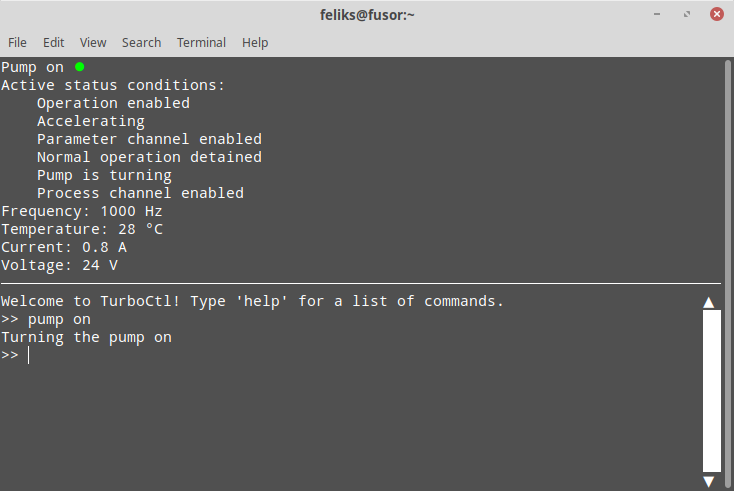Open the Help menu
Screen dimensions: 734x491
[x=255, y=43]
